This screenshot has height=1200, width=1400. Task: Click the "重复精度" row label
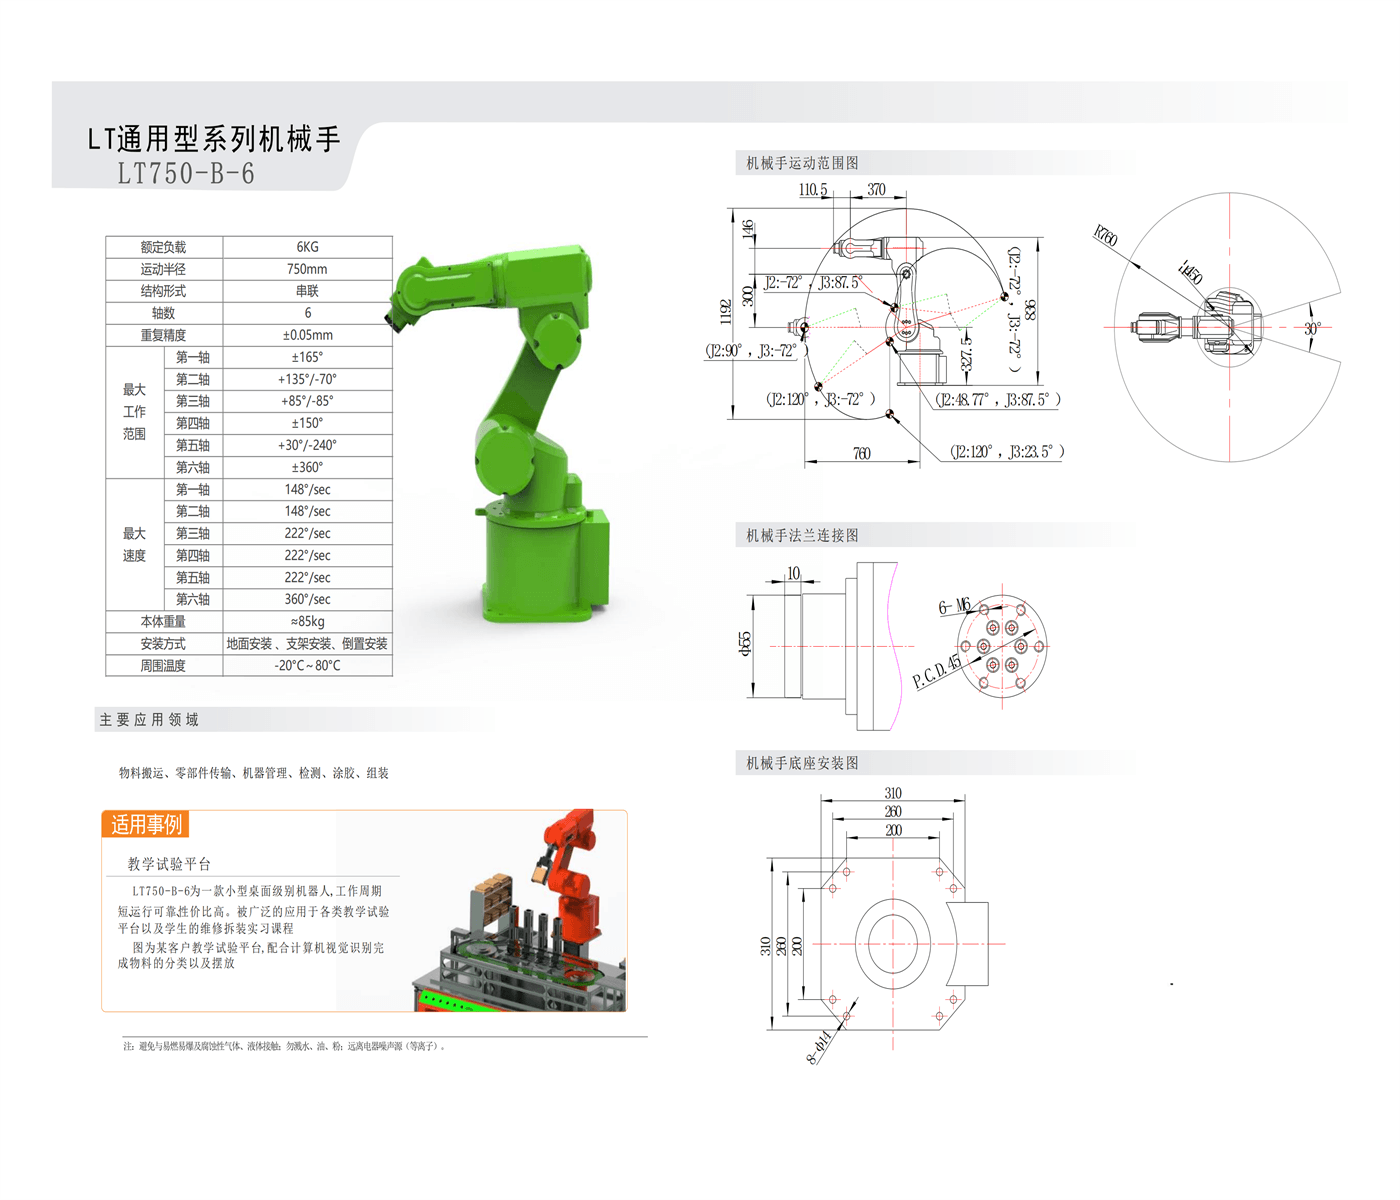tap(163, 335)
